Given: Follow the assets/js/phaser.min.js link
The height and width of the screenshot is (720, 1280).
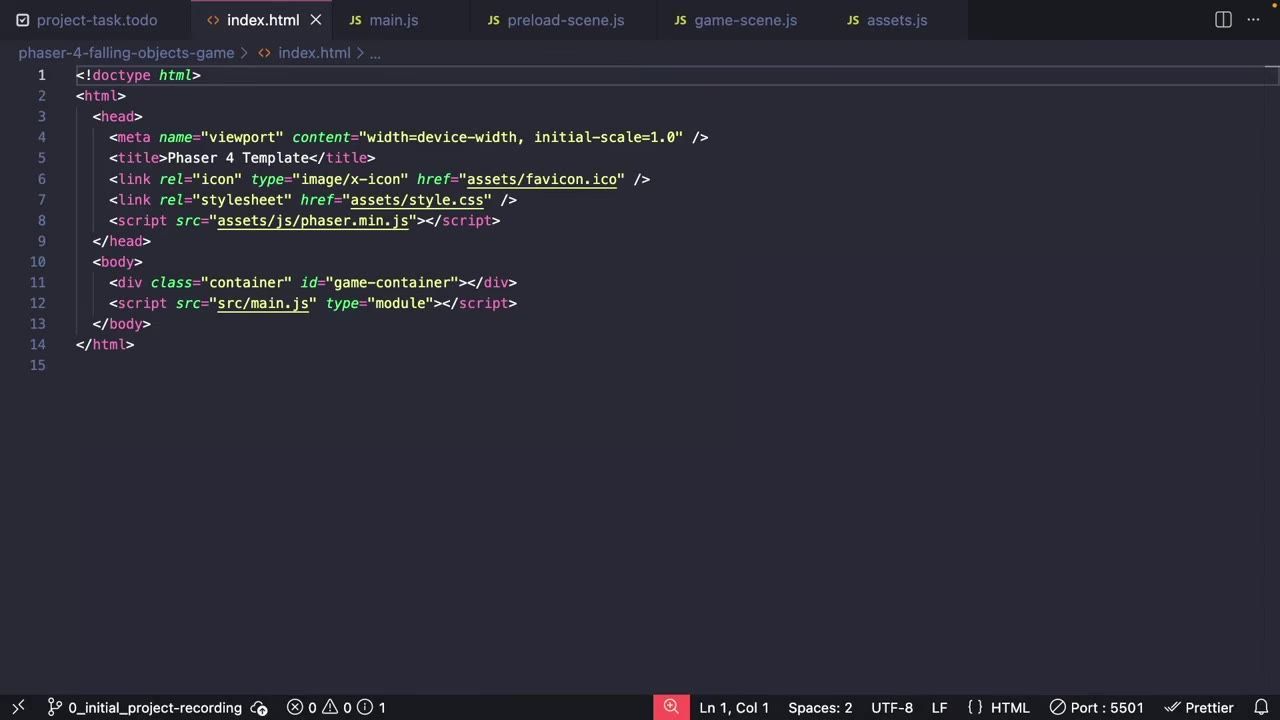Looking at the screenshot, I should click(313, 221).
